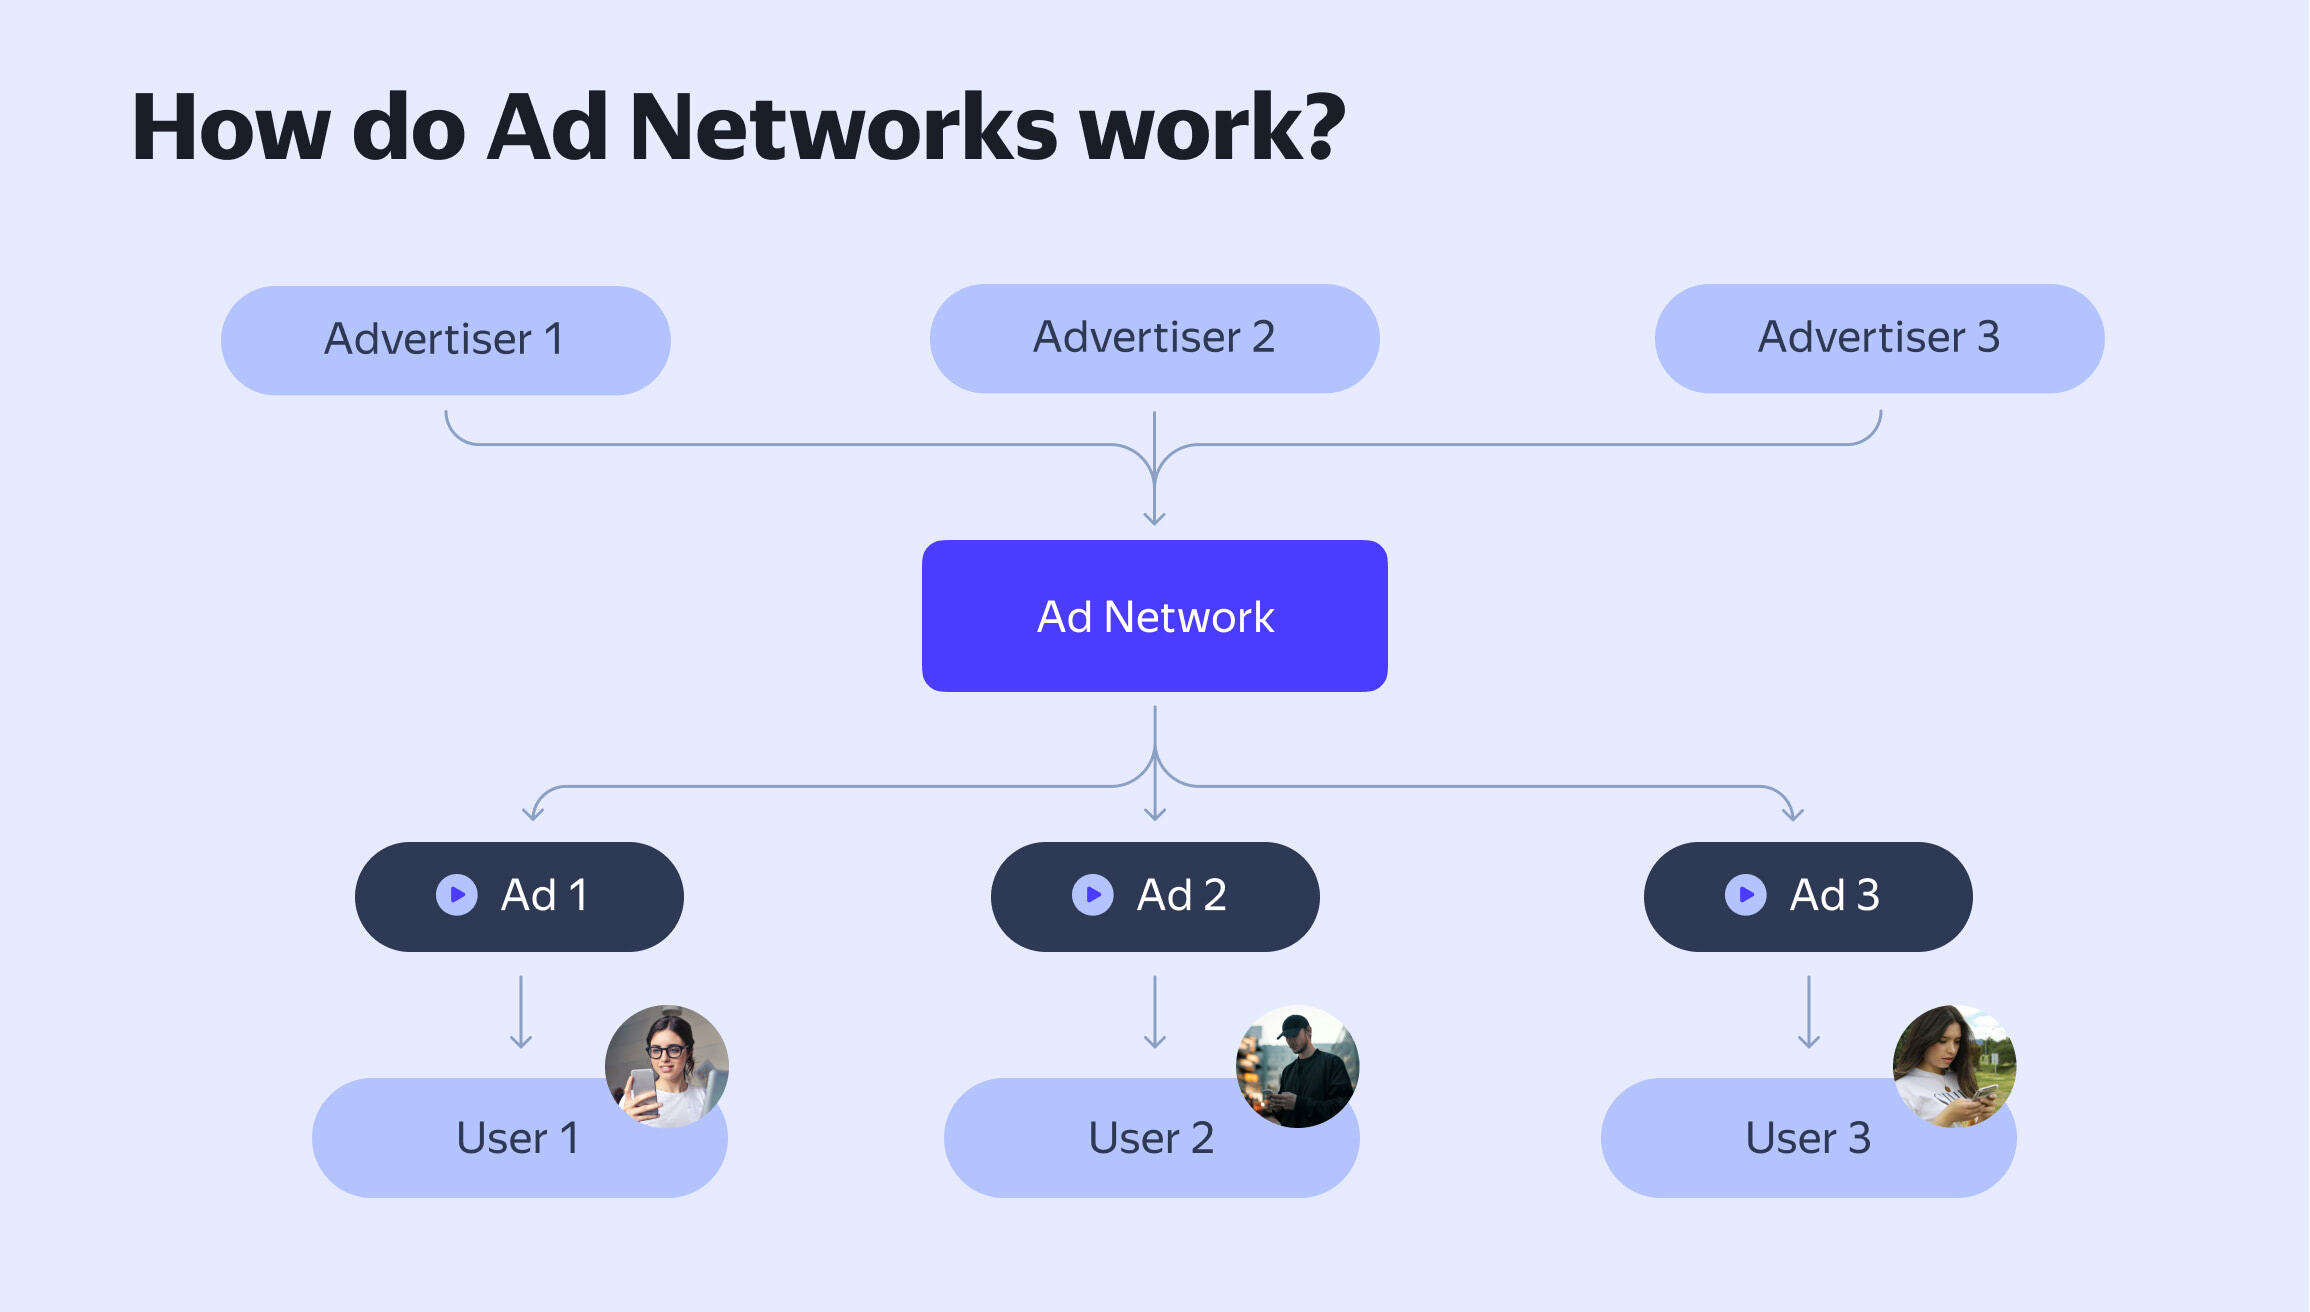Click the play icon on Ad 3
Image resolution: width=2310 pixels, height=1312 pixels.
point(1685,896)
